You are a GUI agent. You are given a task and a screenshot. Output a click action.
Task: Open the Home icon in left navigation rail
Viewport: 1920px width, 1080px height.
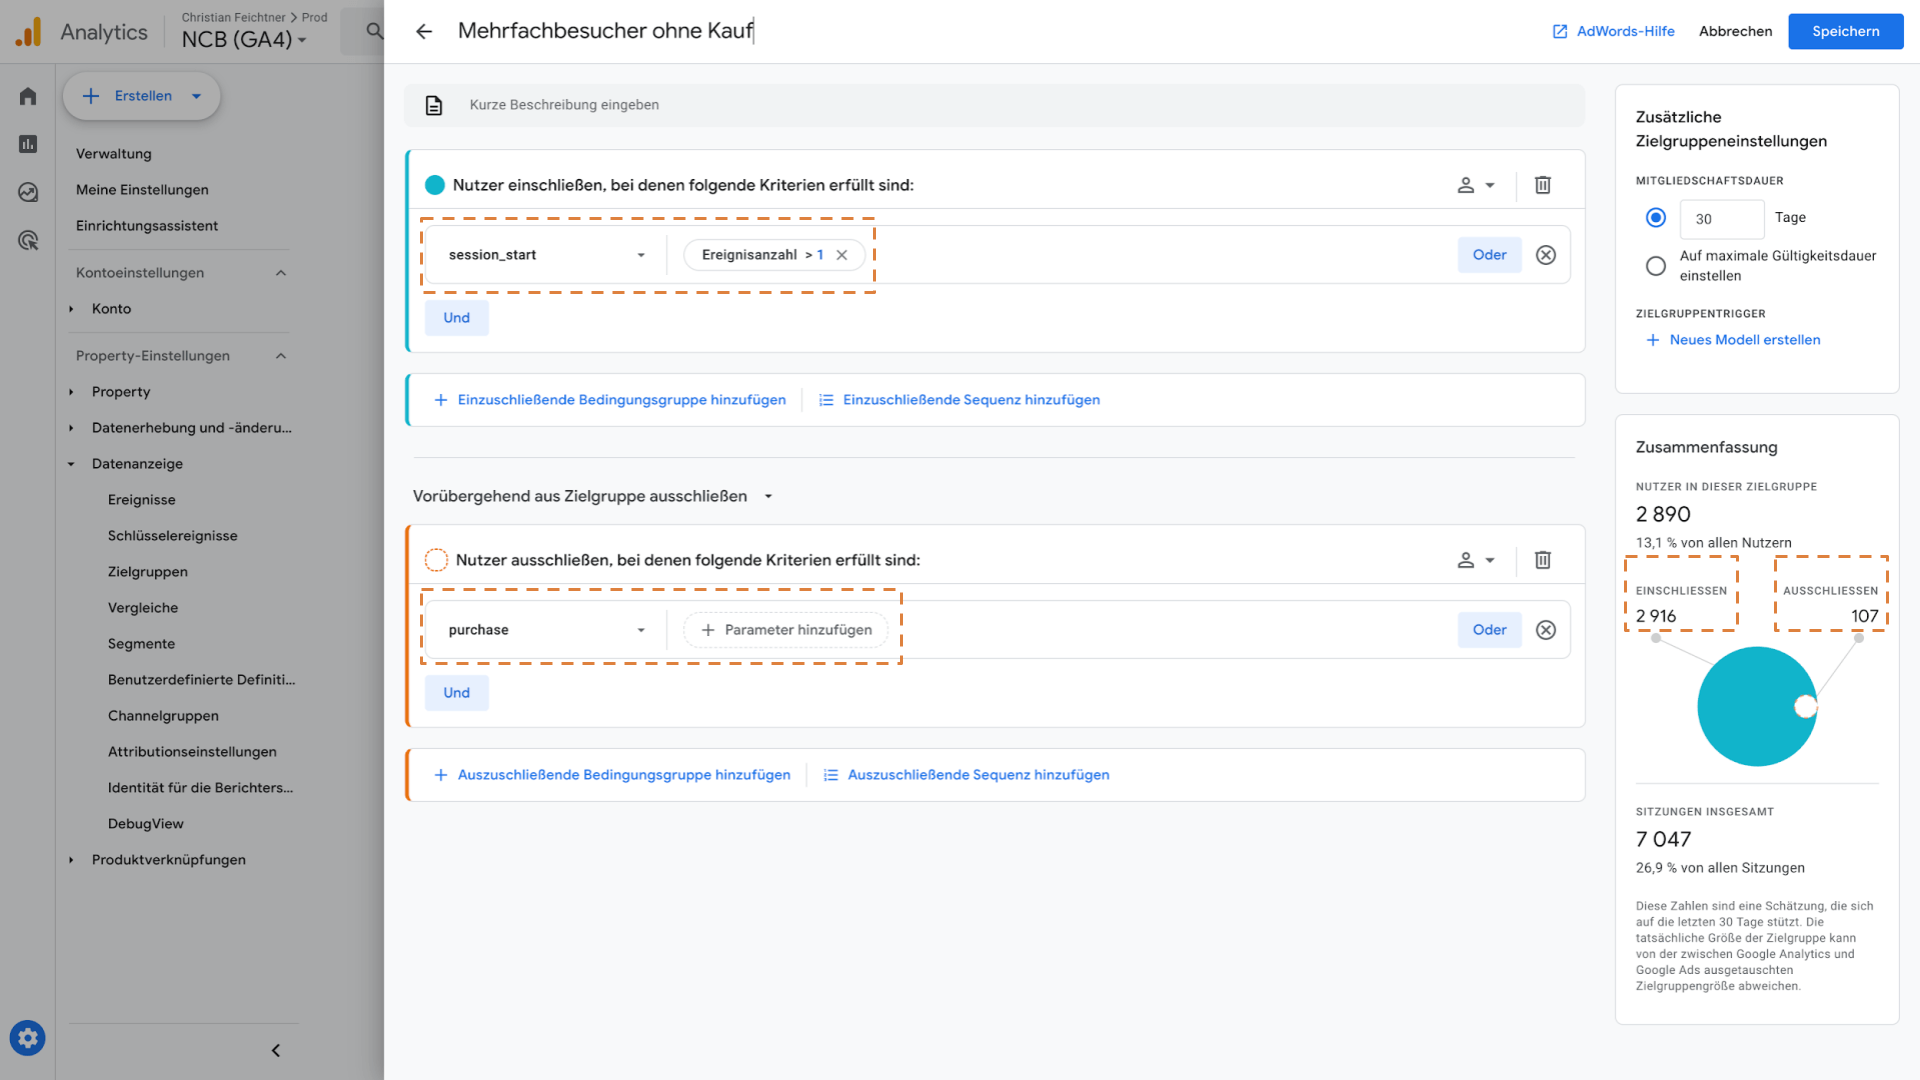coord(28,96)
